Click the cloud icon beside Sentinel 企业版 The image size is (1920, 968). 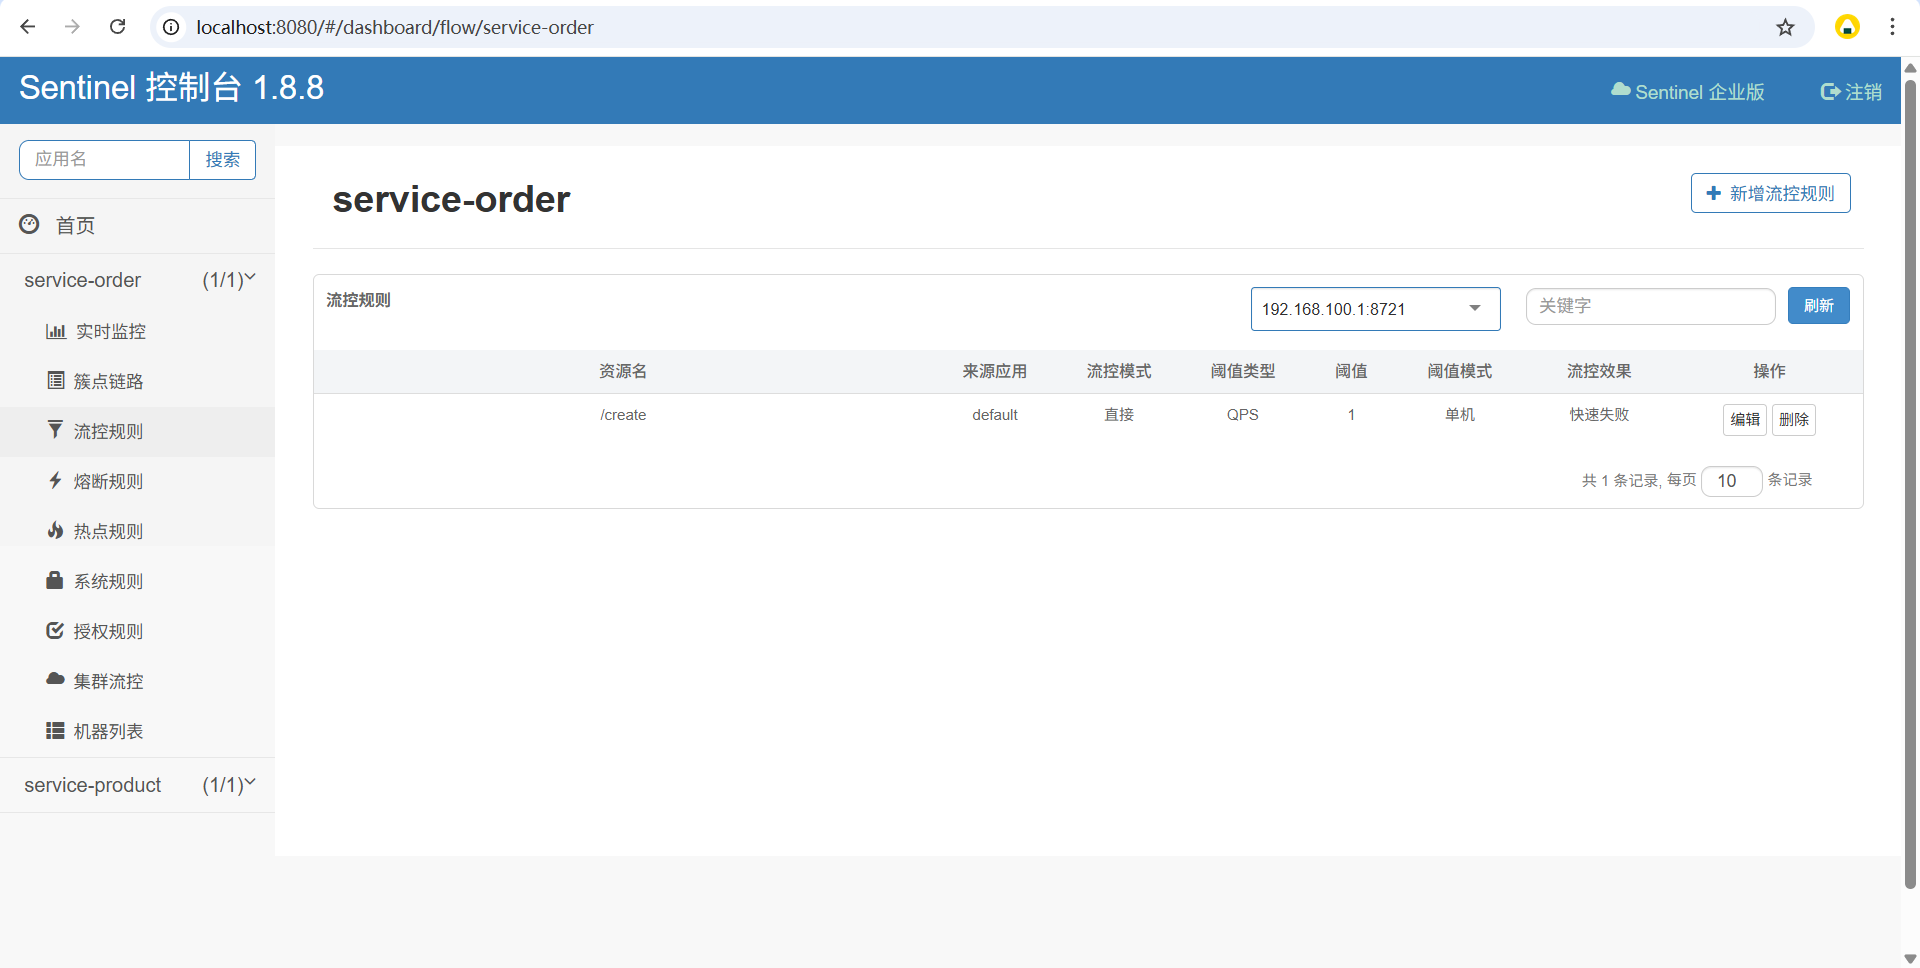pyautogui.click(x=1620, y=90)
